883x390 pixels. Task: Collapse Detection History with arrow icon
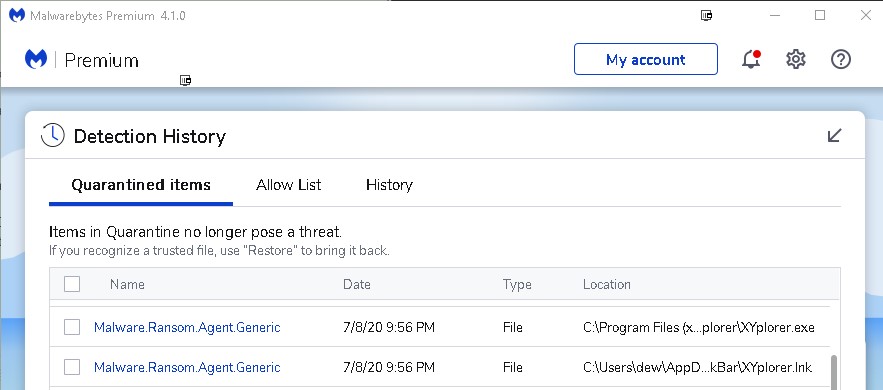pyautogui.click(x=835, y=136)
